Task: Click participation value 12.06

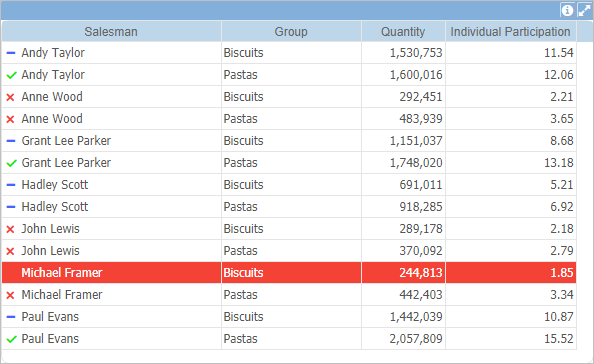Action: (559, 75)
